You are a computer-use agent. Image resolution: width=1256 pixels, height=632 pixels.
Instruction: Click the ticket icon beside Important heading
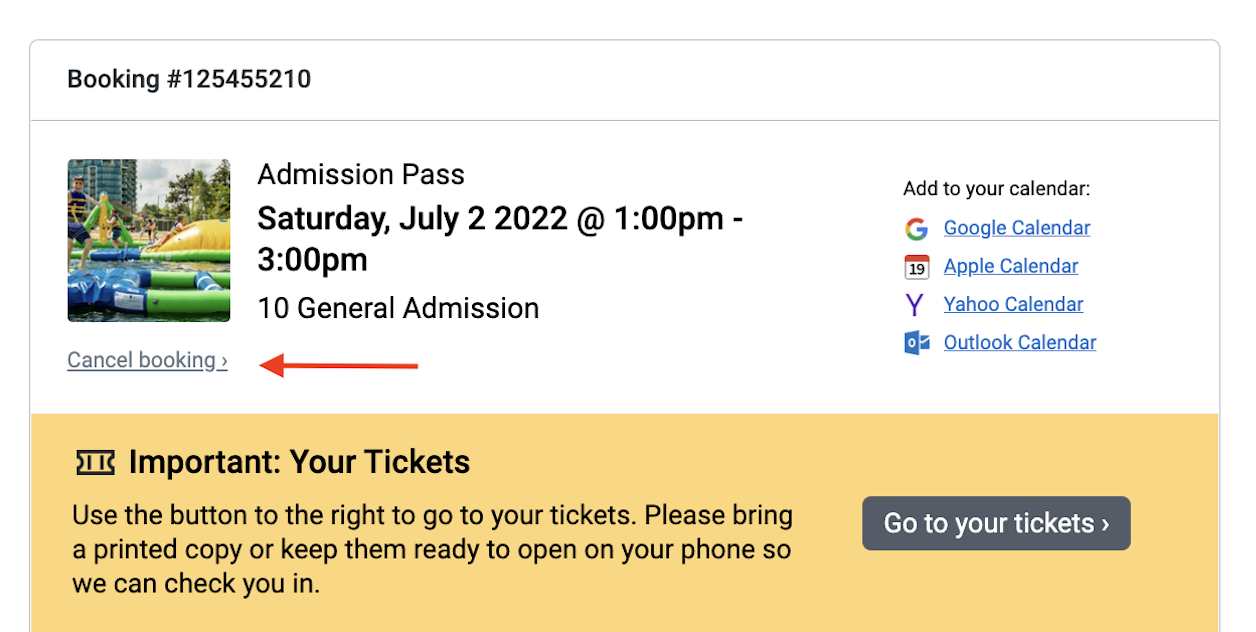click(x=95, y=462)
